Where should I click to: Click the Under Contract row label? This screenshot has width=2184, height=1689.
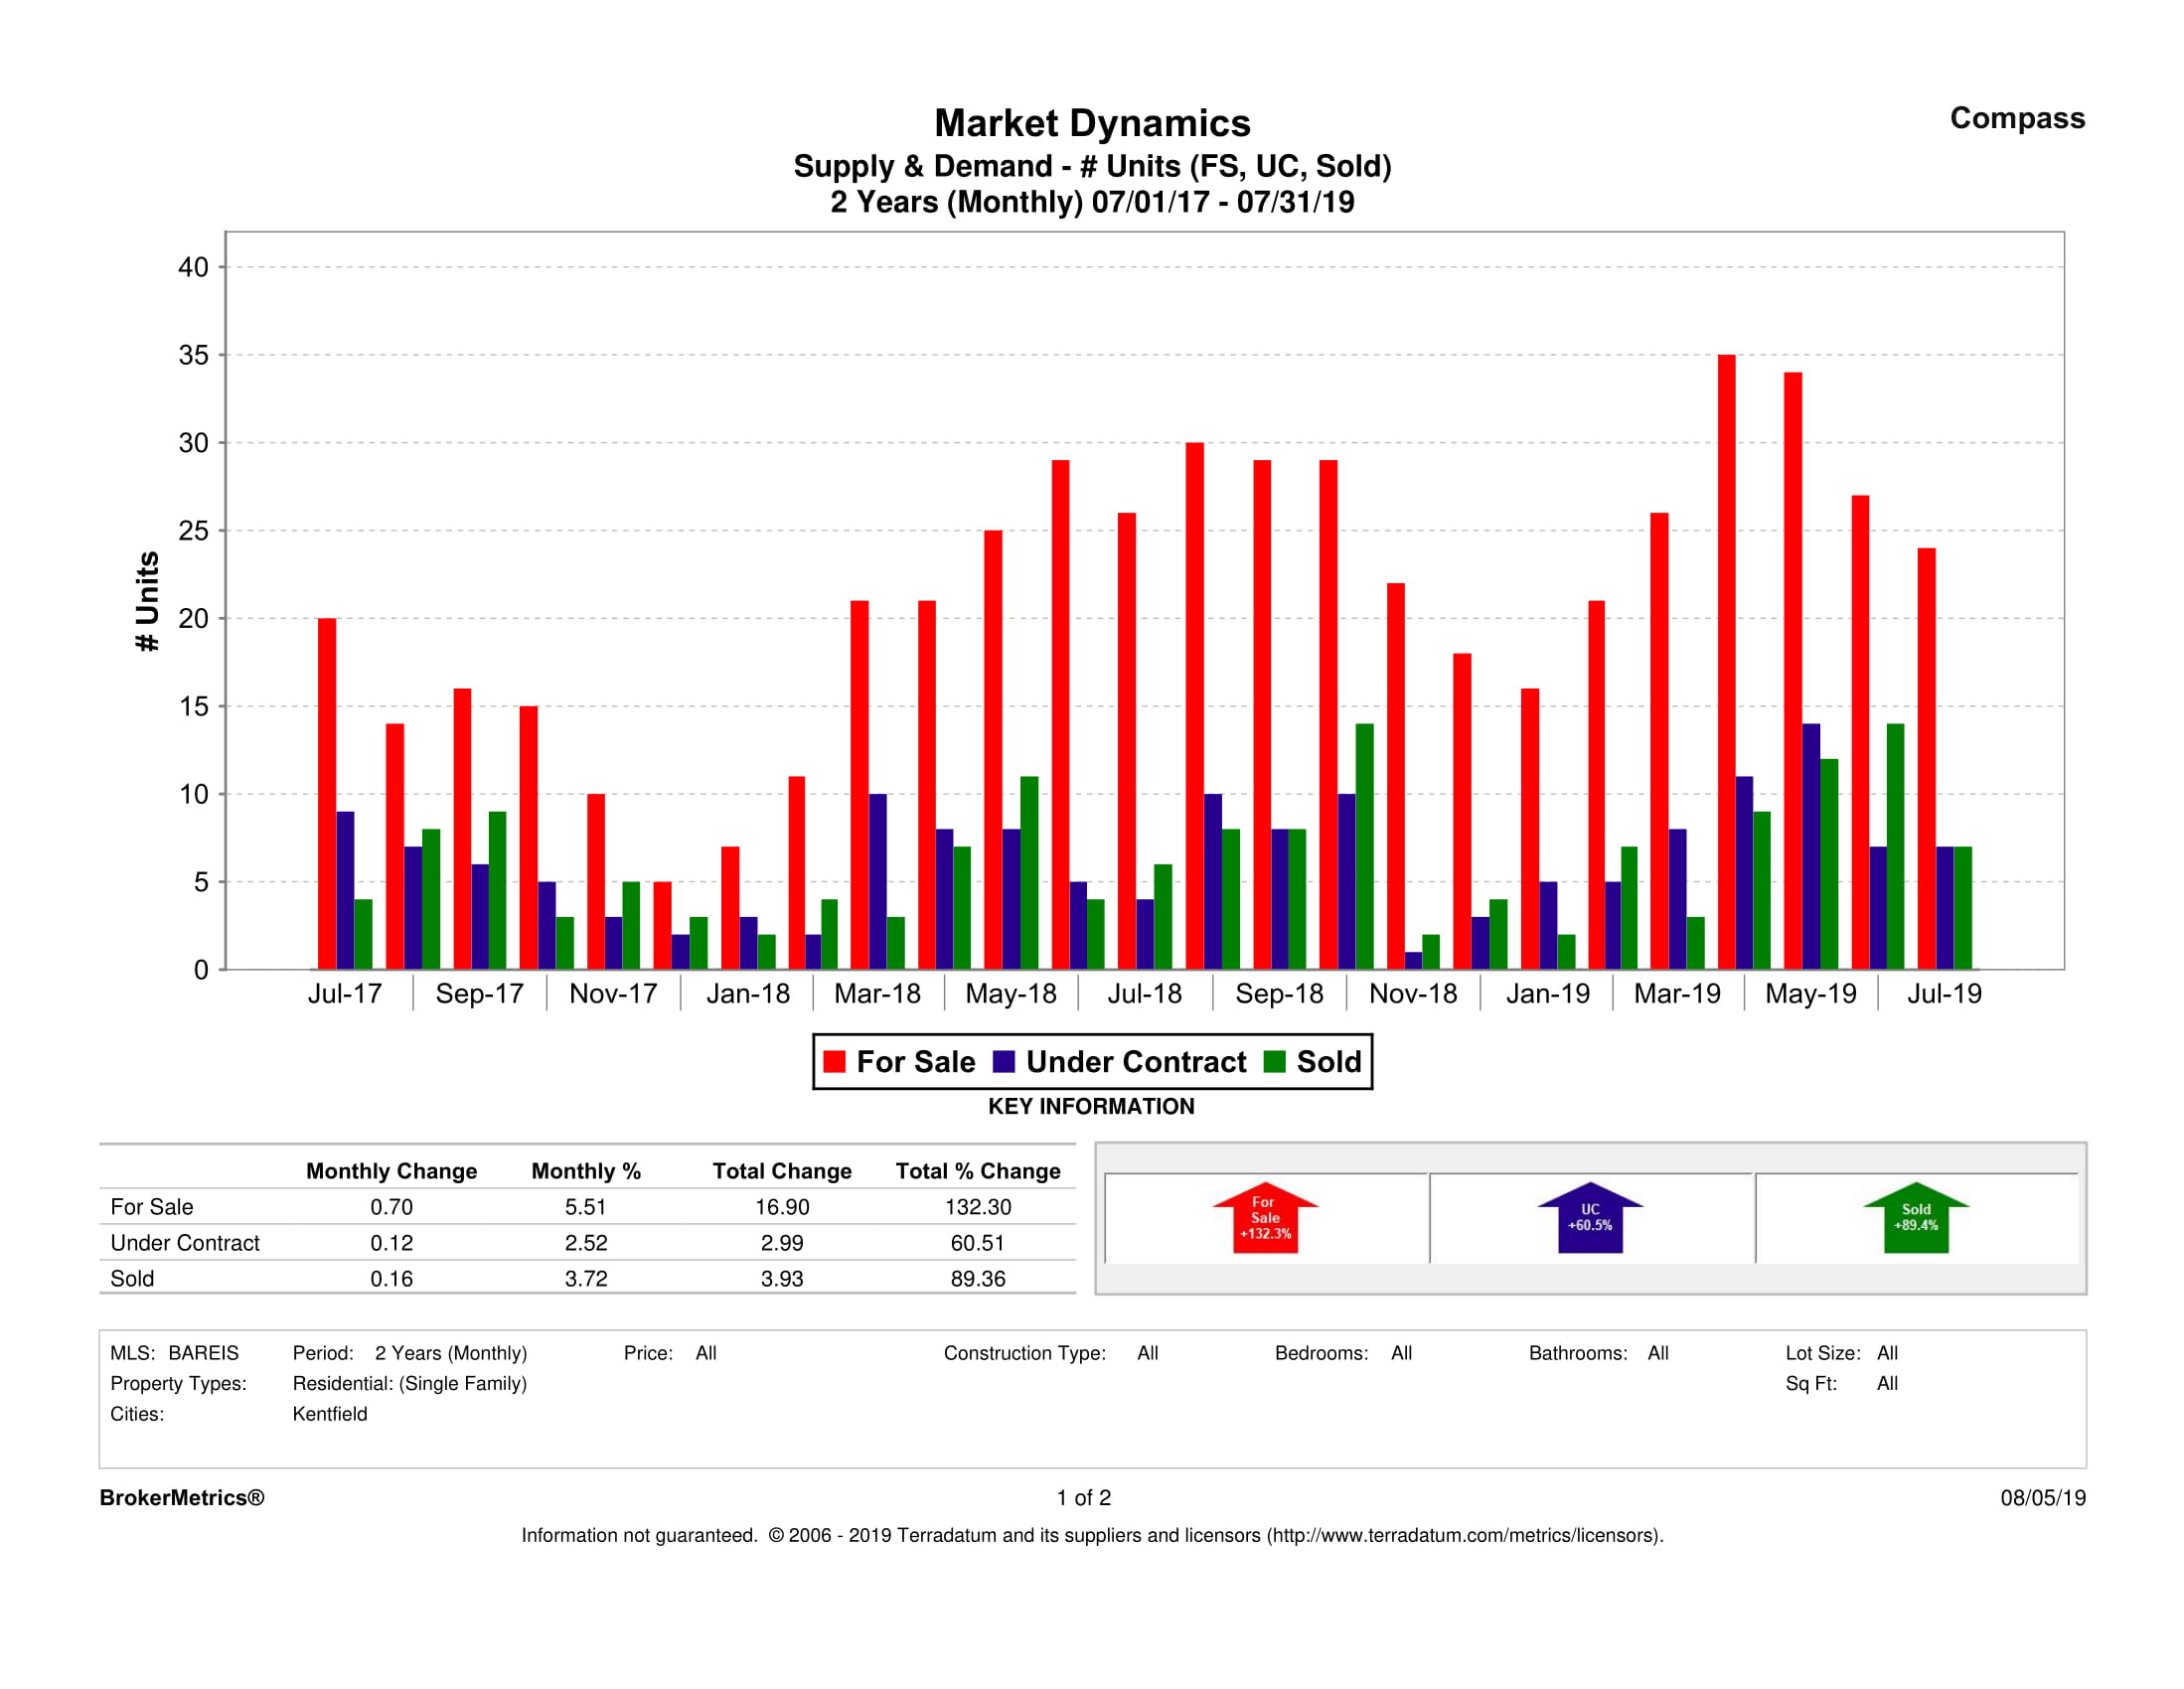[x=185, y=1243]
